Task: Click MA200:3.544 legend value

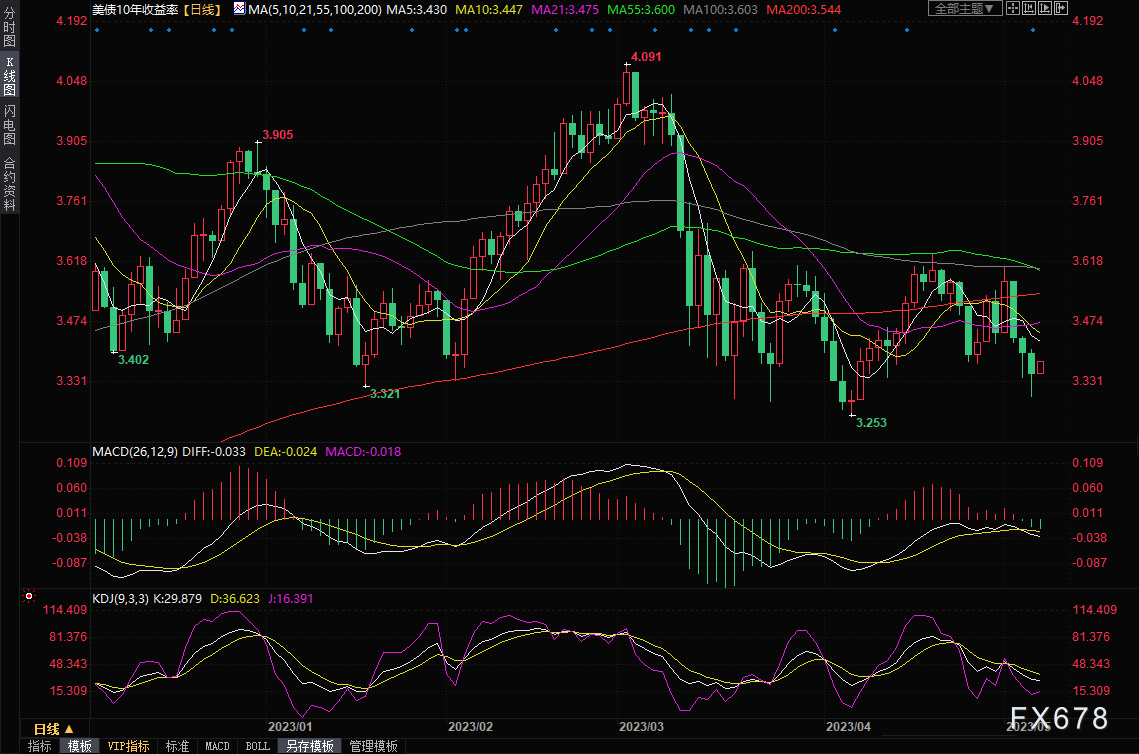Action: tap(803, 9)
